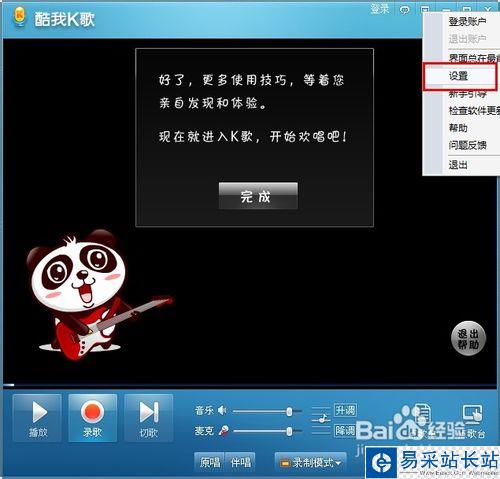Toggle 界面总在最前 always-on-top option
Image resolution: width=500 pixels, height=479 pixels.
(x=474, y=58)
